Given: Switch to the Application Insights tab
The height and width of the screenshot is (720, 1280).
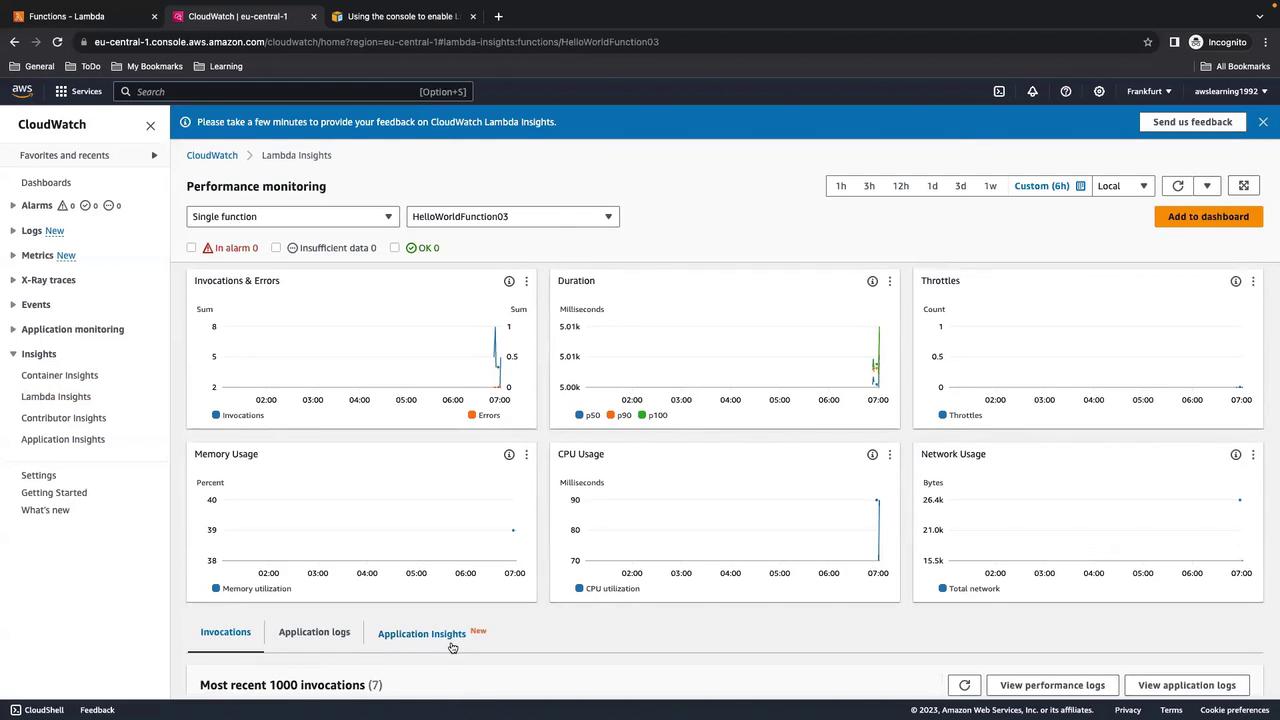Looking at the screenshot, I should (422, 634).
